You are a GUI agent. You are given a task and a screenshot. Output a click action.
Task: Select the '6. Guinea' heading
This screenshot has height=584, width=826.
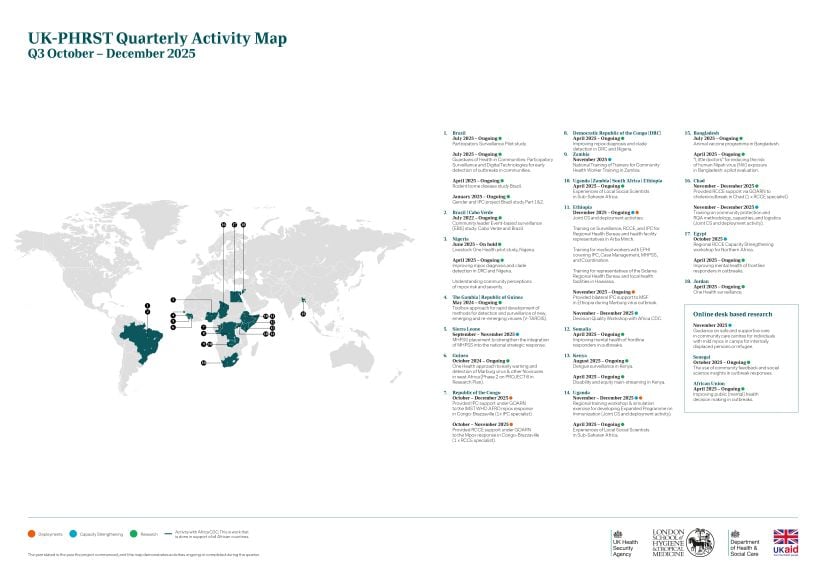pyautogui.click(x=456, y=355)
